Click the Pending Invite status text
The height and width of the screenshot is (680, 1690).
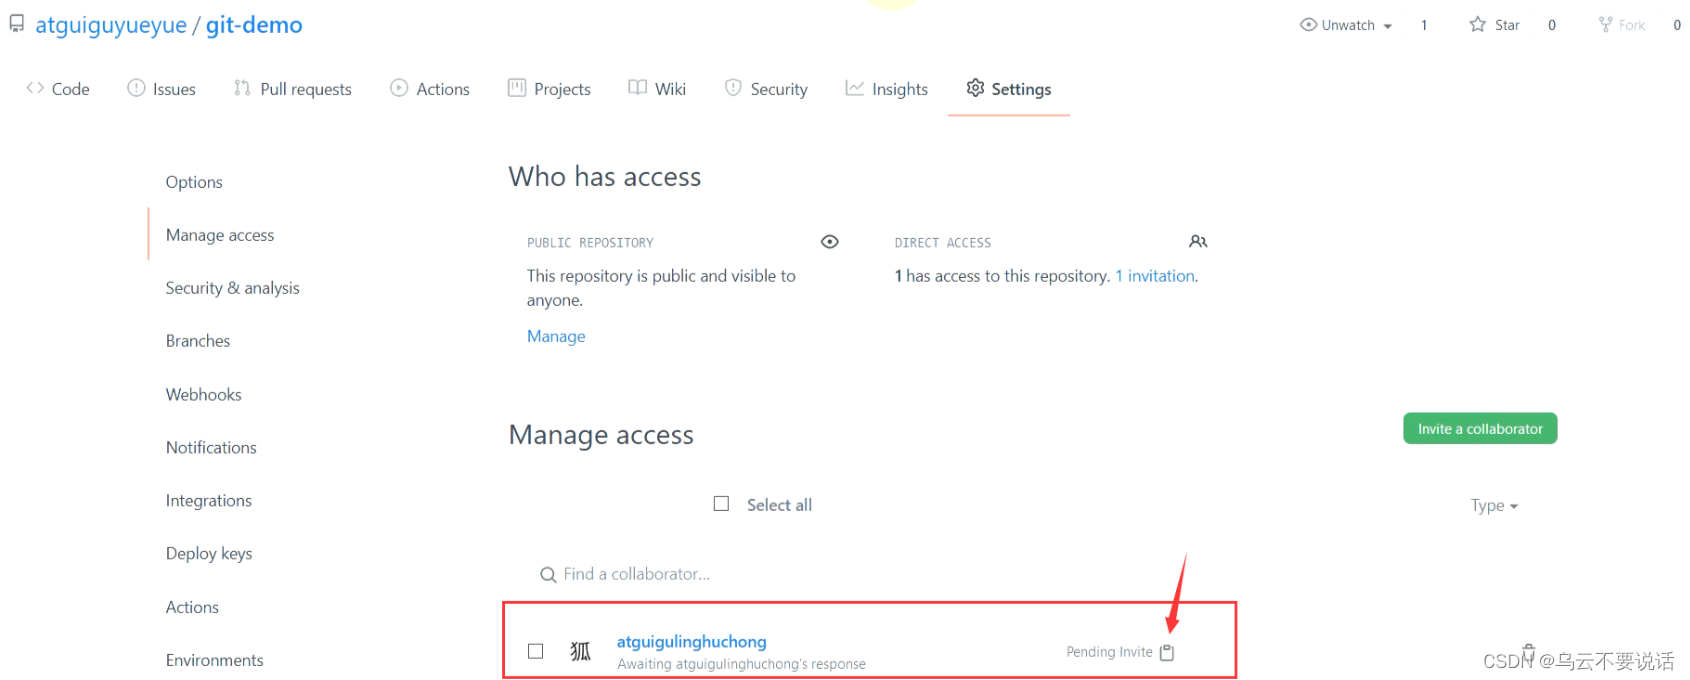pyautogui.click(x=1109, y=652)
